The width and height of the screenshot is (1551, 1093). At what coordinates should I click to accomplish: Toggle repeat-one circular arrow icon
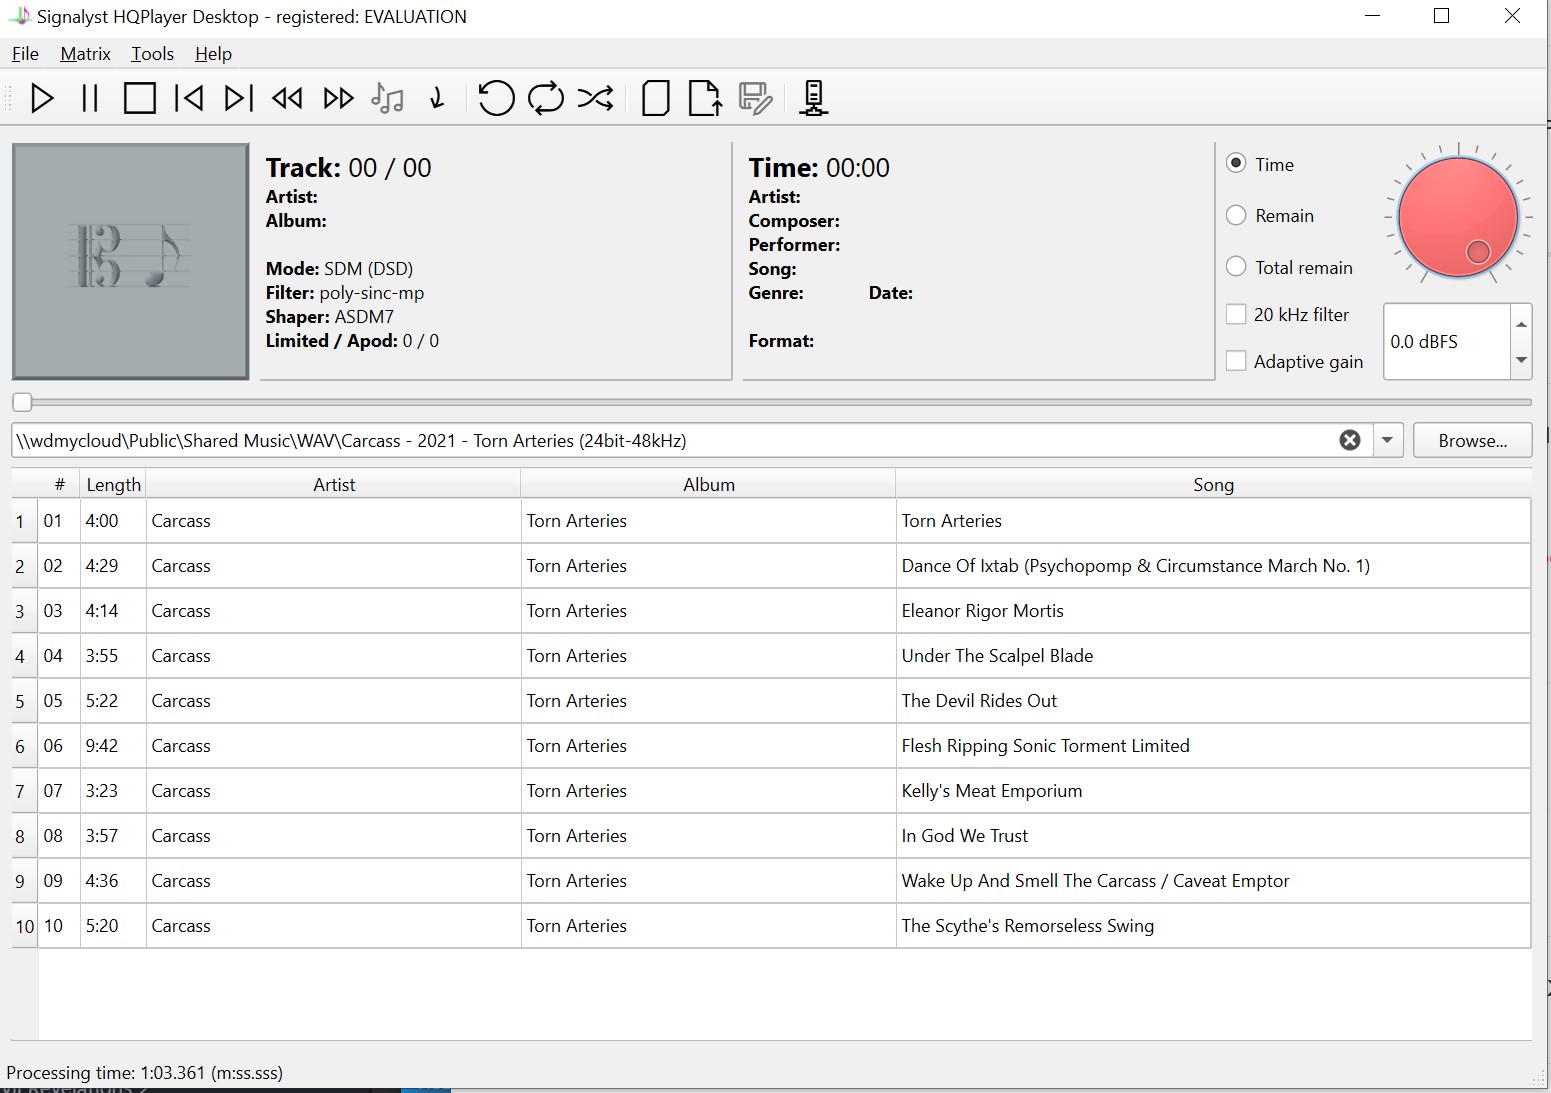pyautogui.click(x=496, y=98)
